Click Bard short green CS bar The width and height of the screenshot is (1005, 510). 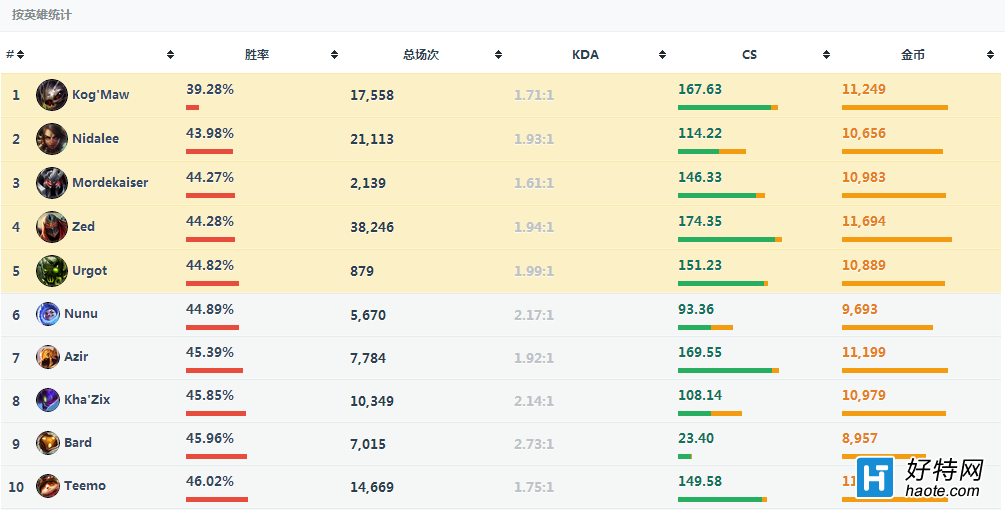click(x=685, y=456)
